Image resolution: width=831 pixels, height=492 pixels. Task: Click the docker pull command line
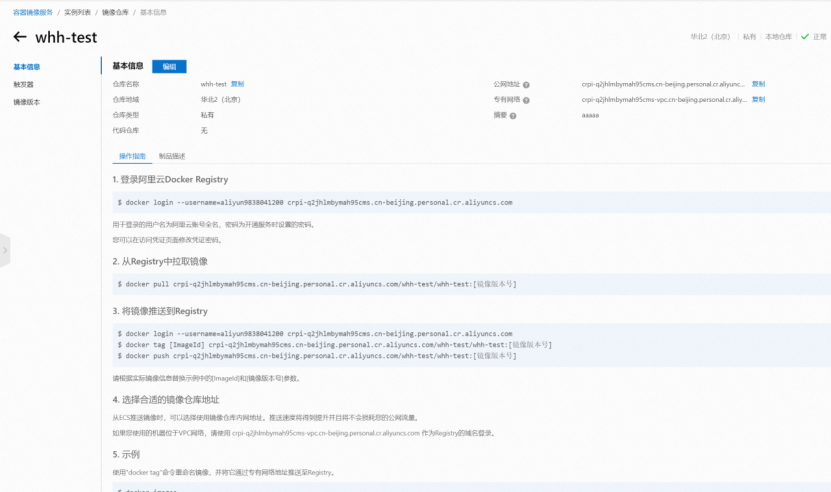coord(317,284)
